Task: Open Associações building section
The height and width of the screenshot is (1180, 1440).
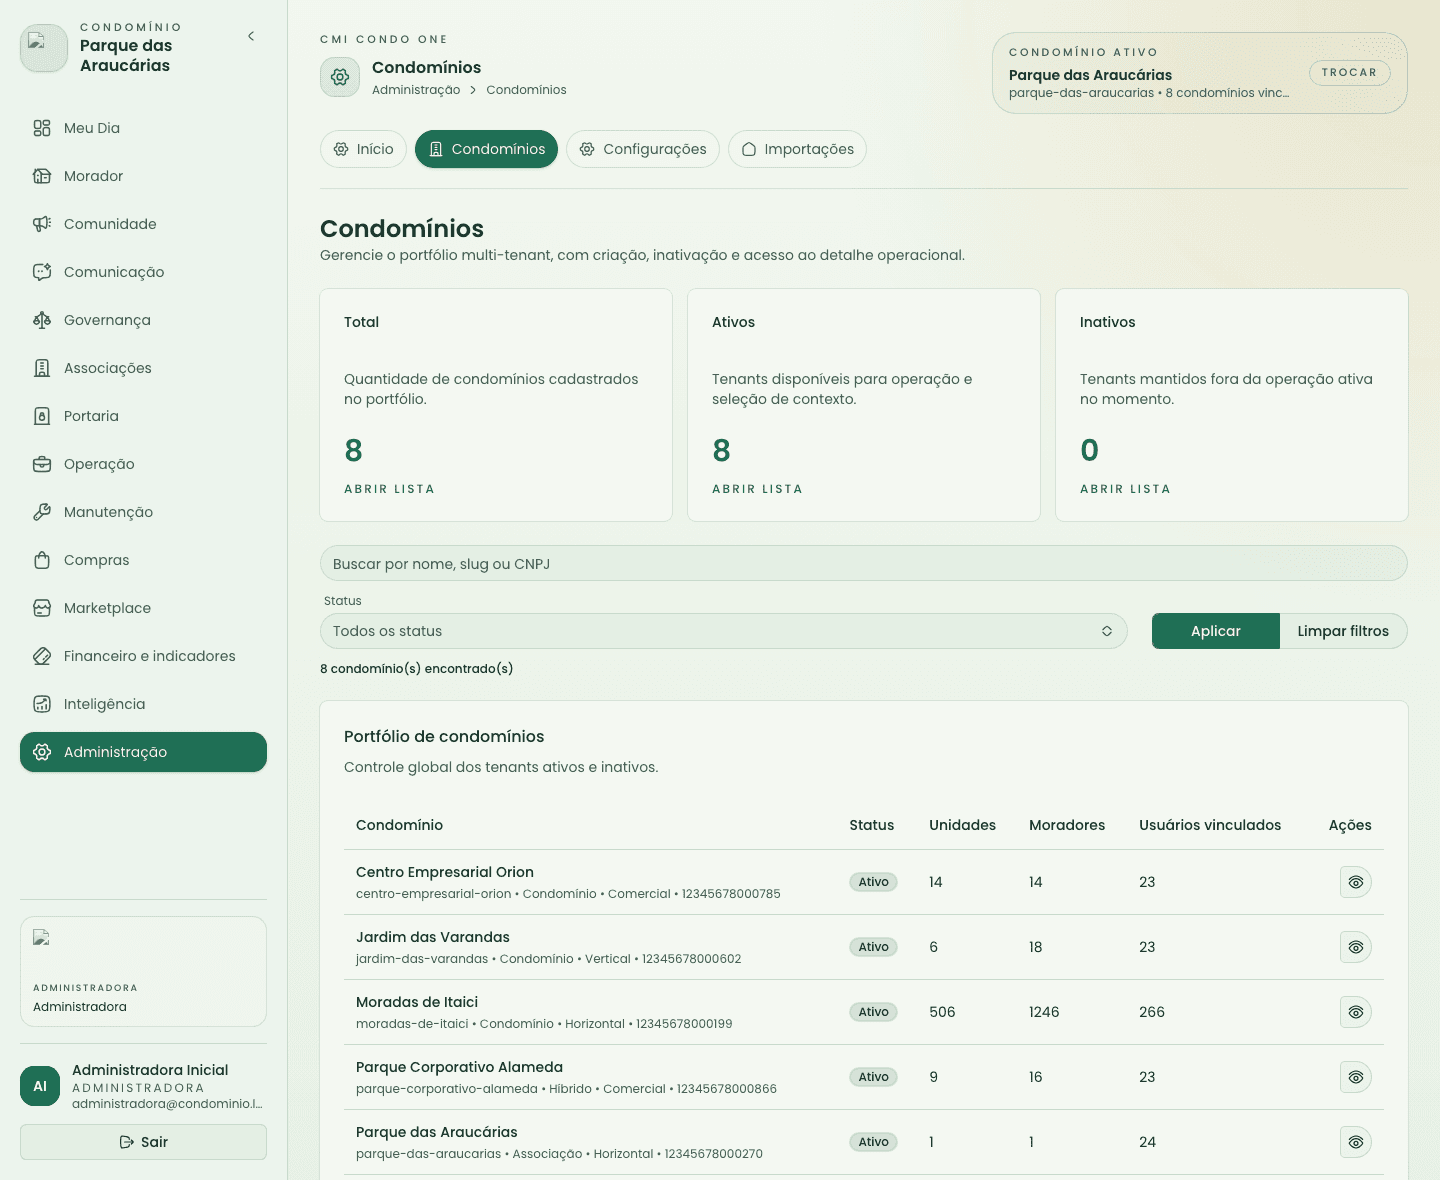Action: point(143,368)
